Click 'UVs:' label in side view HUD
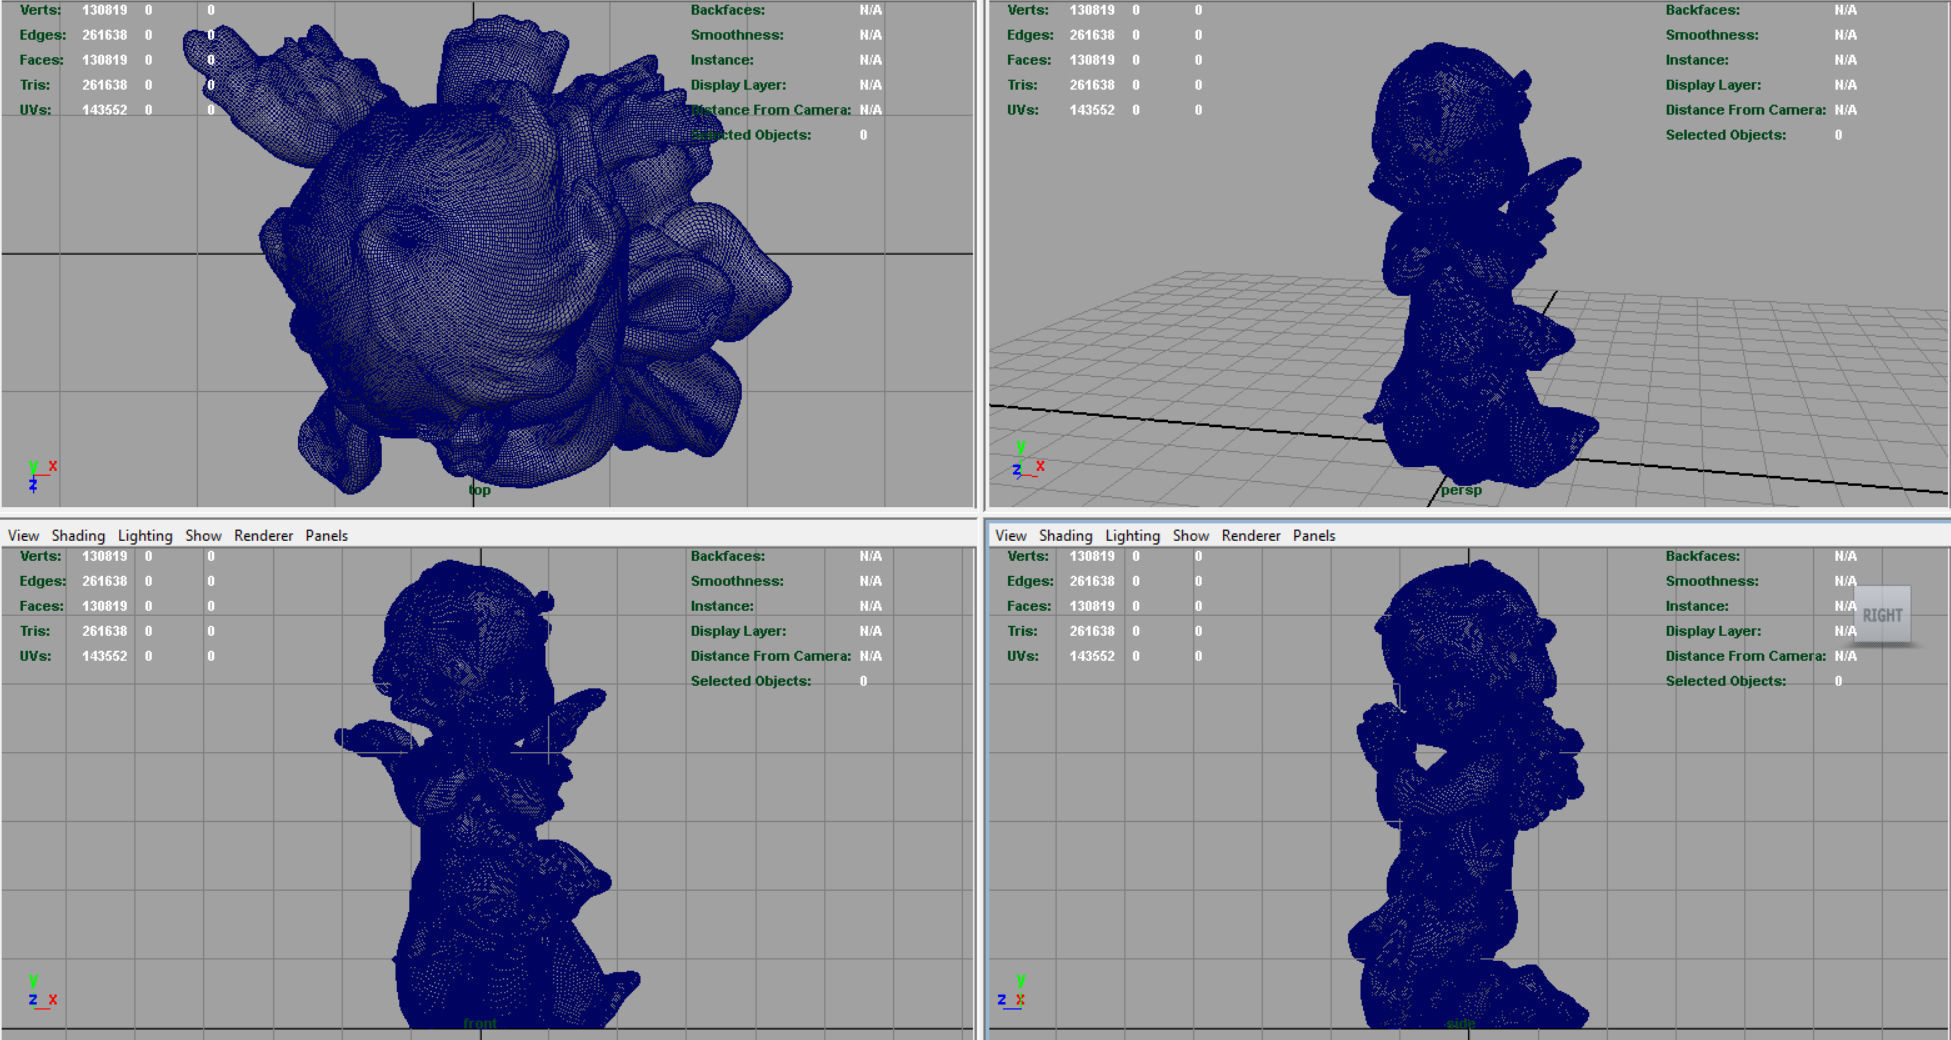 click(1022, 656)
